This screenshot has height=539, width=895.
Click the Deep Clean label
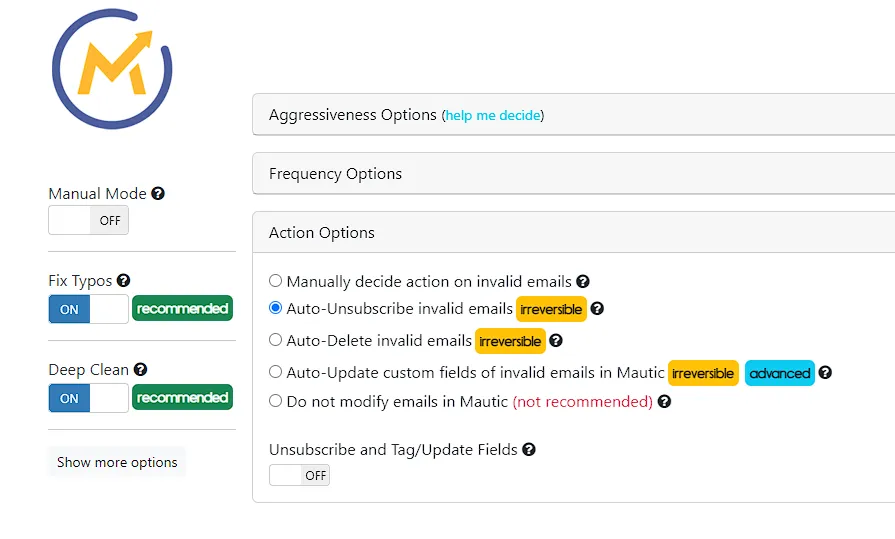(x=88, y=370)
